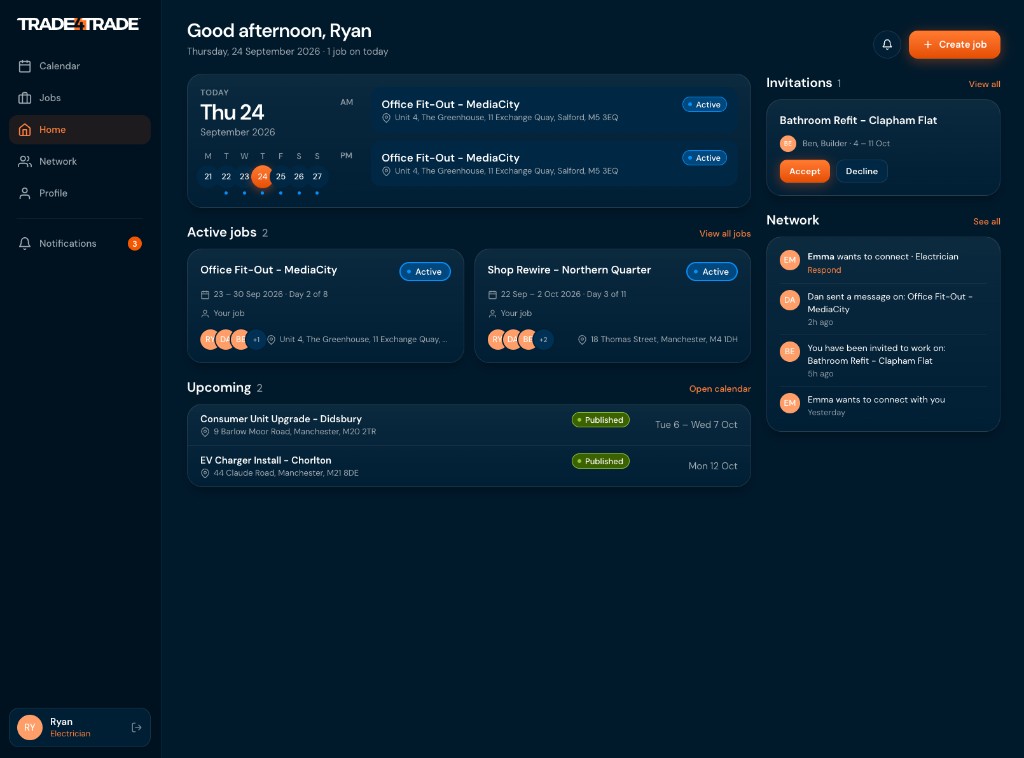Accept the Bathroom Refit invitation
Image resolution: width=1024 pixels, height=758 pixels.
pyautogui.click(x=805, y=171)
